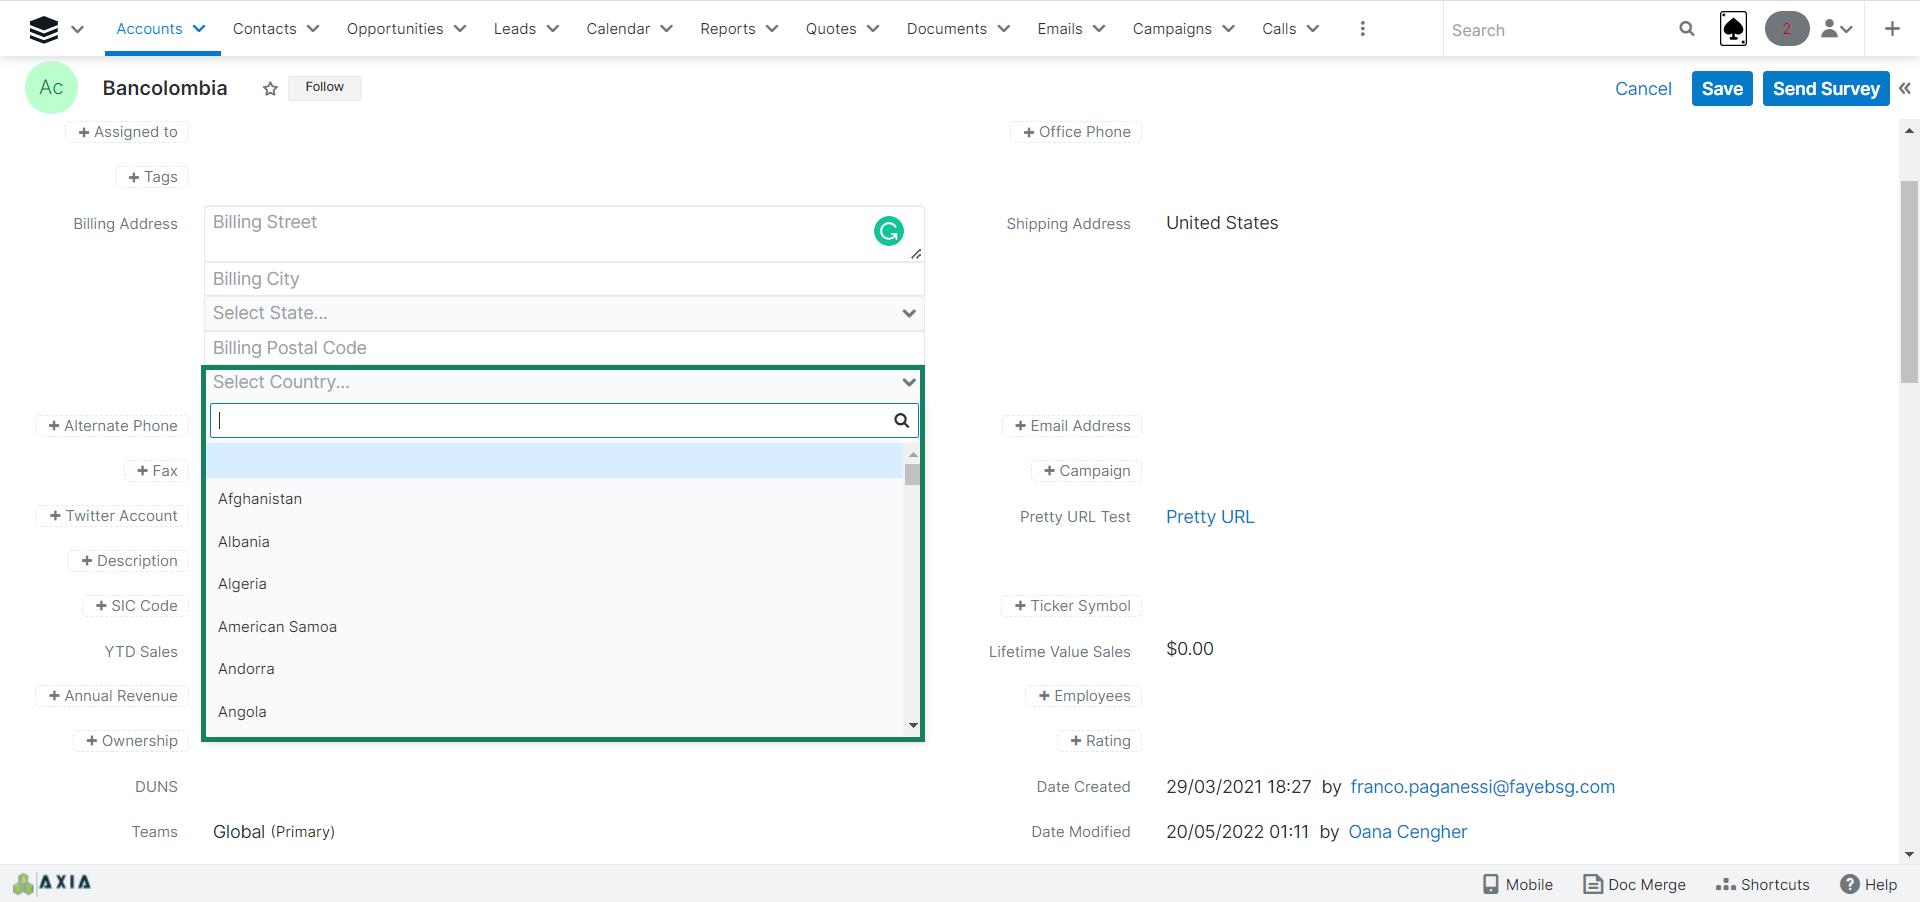Click the page vertical scrollbar thumb
The image size is (1920, 902).
click(x=1909, y=281)
